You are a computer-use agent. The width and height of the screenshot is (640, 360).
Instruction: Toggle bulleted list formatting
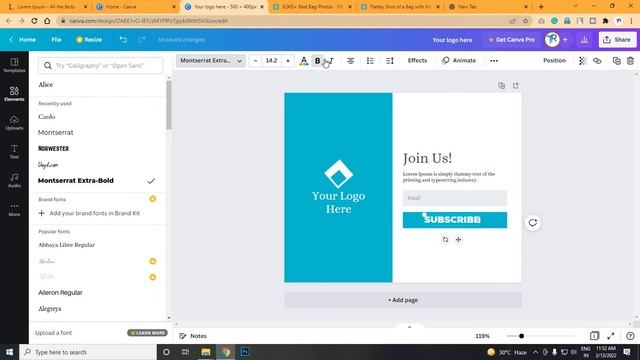(x=370, y=61)
